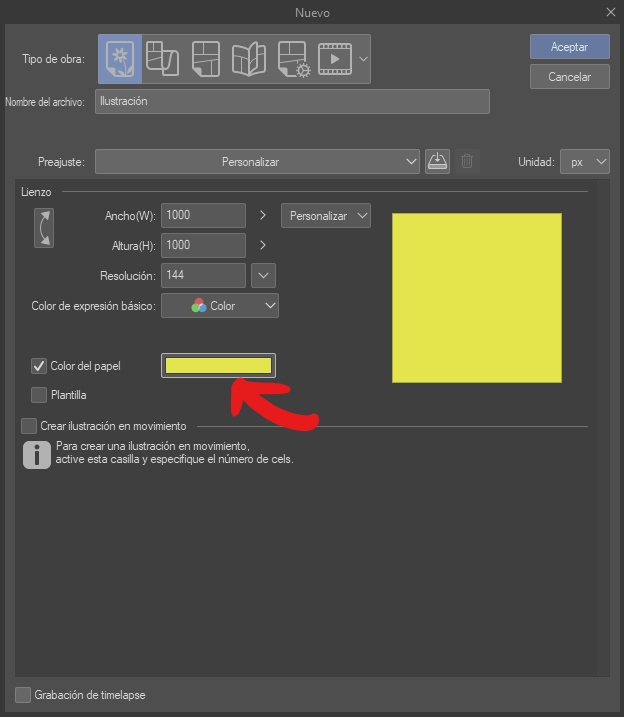Click the Nombre del archivo text field
Viewport: 624px width, 717px height.
pos(292,101)
